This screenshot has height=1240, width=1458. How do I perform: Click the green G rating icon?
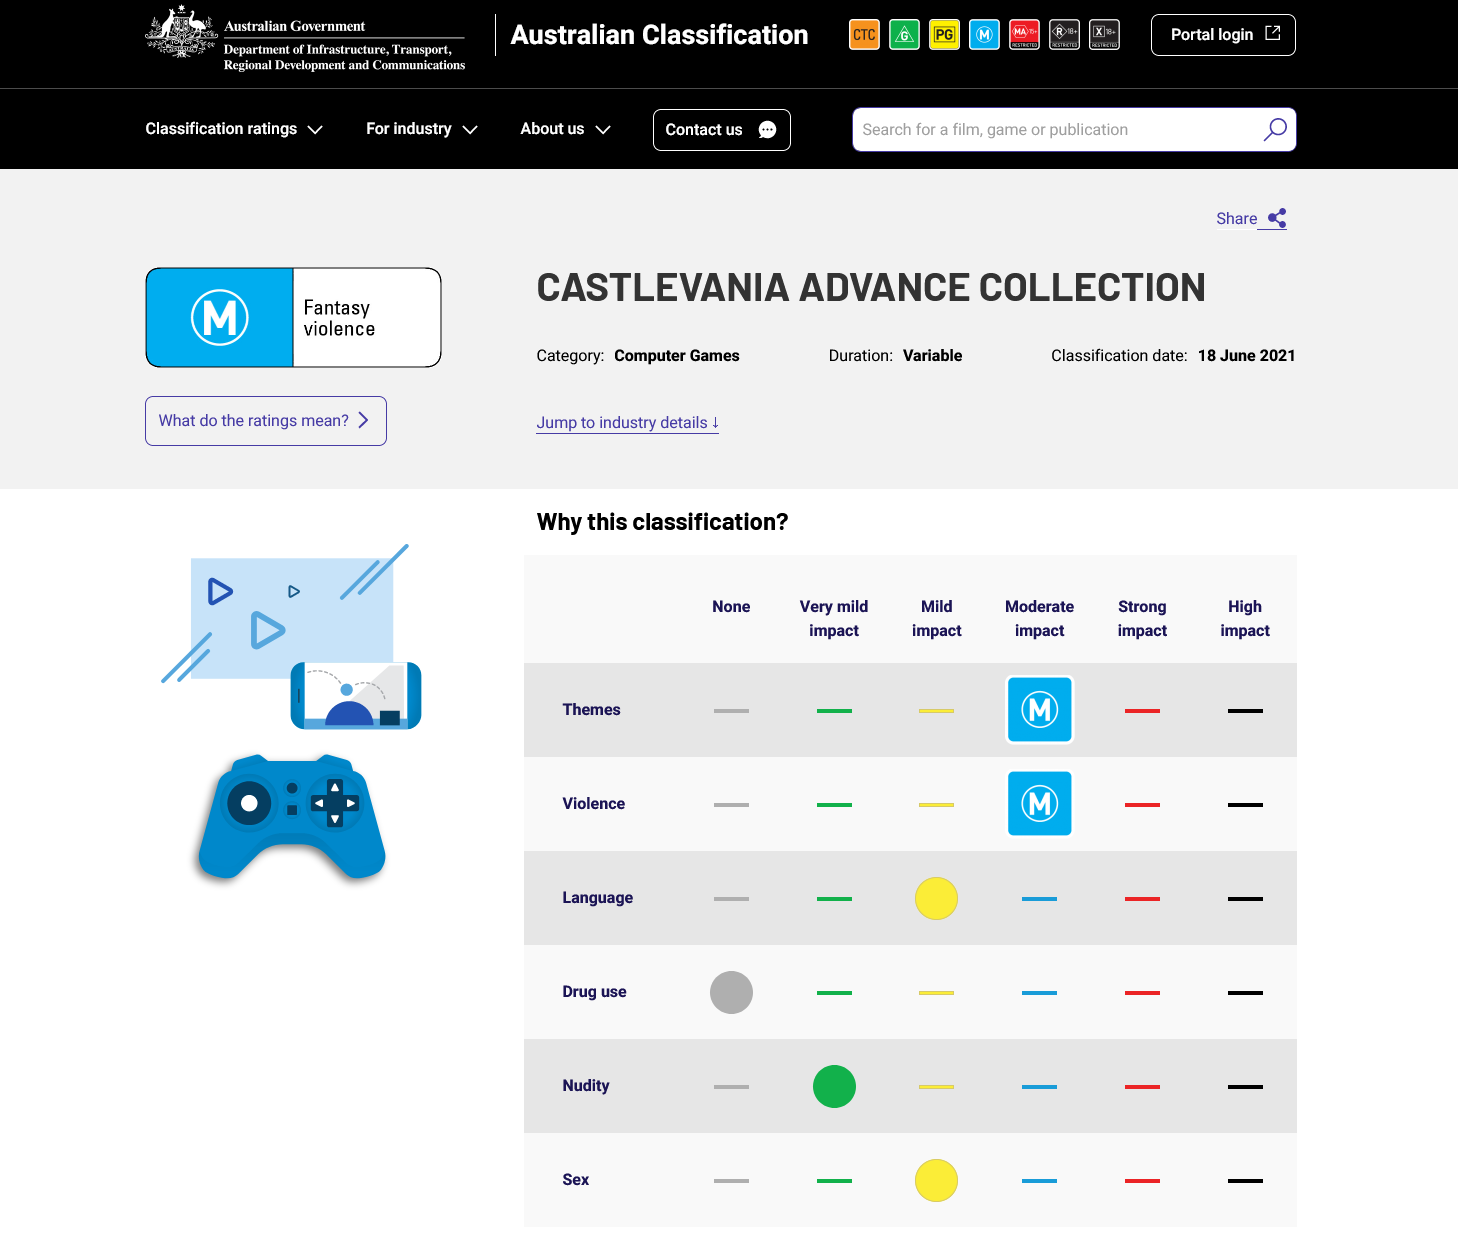click(x=904, y=35)
